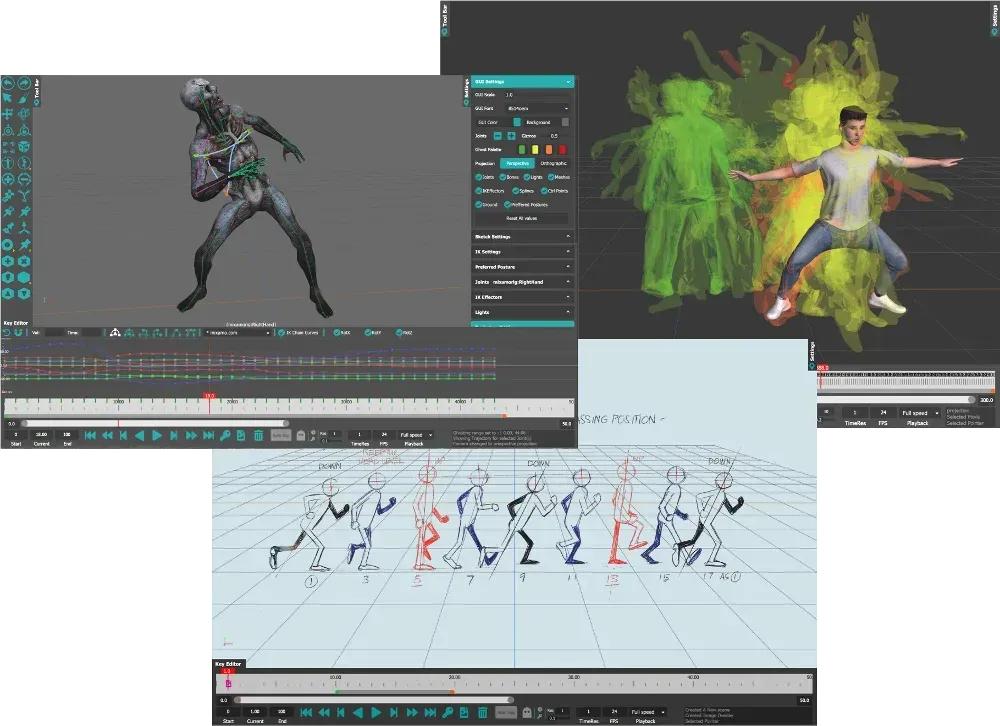Click the redo arrow in the Tool Bar
This screenshot has height=726, width=1000.
(23, 83)
